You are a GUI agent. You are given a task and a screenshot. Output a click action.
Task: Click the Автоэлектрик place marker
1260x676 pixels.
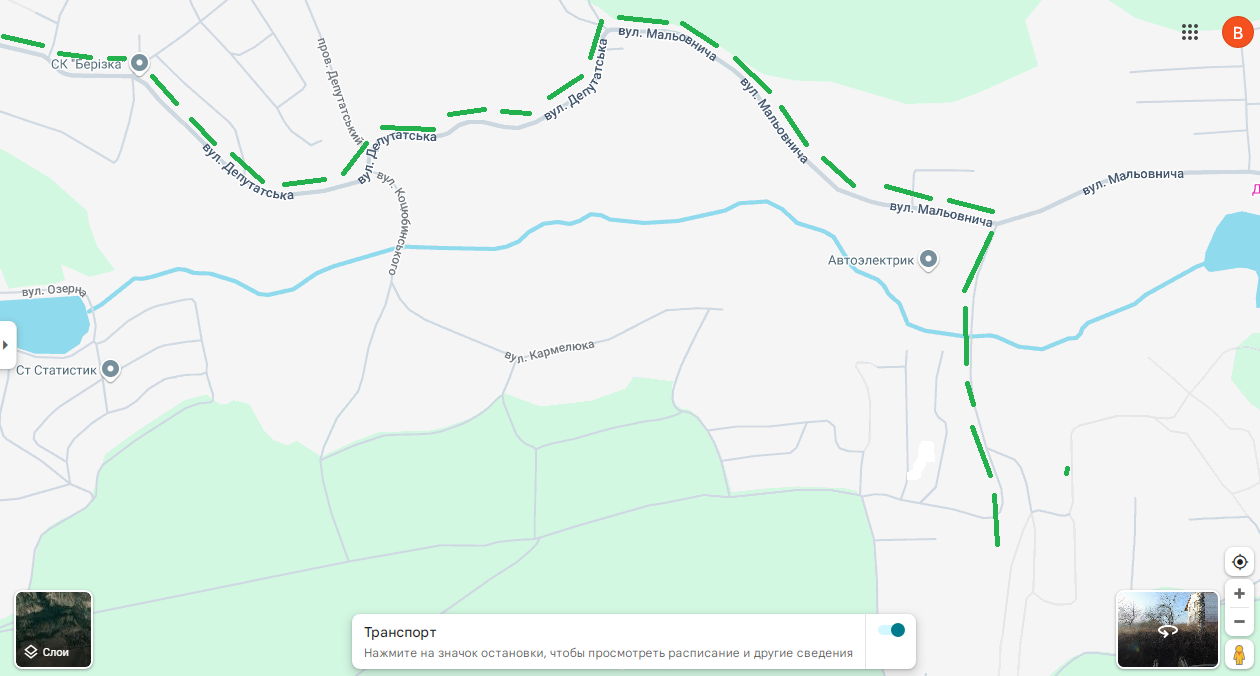tap(929, 260)
